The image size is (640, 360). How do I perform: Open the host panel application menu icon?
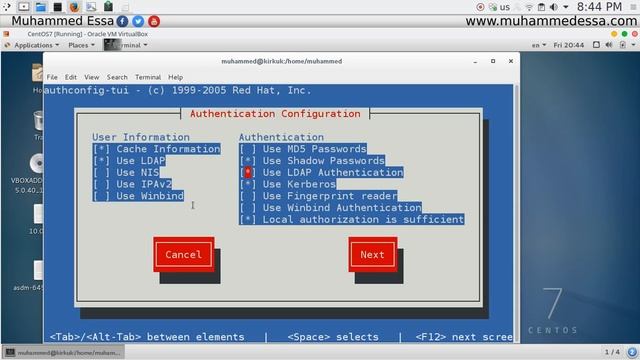click(7, 7)
